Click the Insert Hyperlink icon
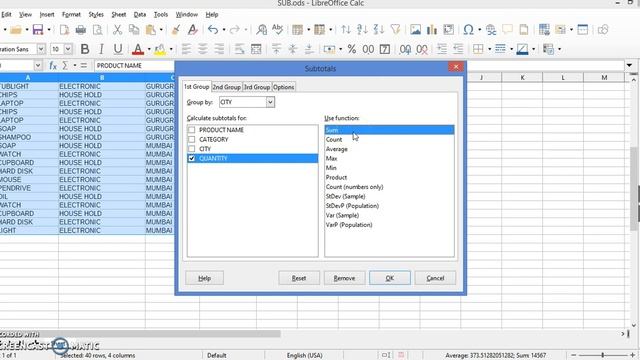The image size is (640, 360). (x=491, y=30)
